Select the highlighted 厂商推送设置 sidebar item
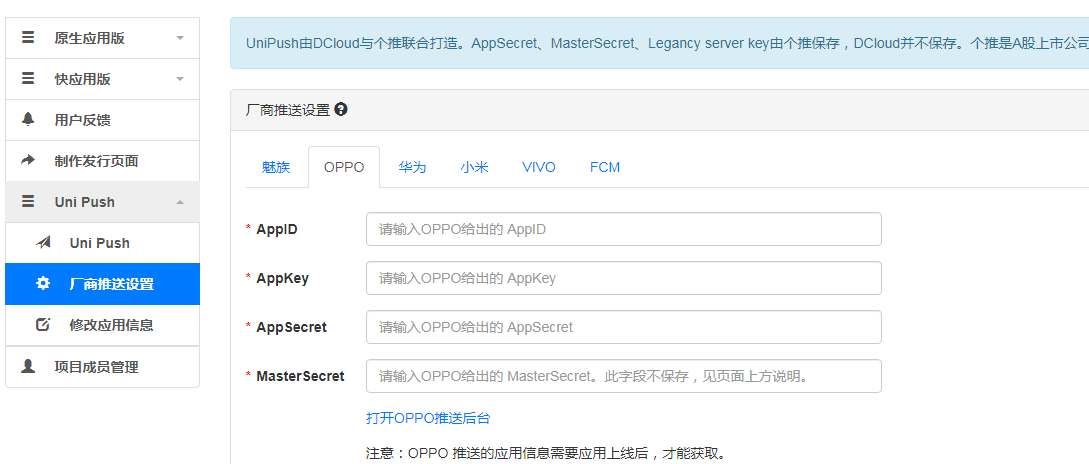The width and height of the screenshot is (1089, 464). point(102,283)
